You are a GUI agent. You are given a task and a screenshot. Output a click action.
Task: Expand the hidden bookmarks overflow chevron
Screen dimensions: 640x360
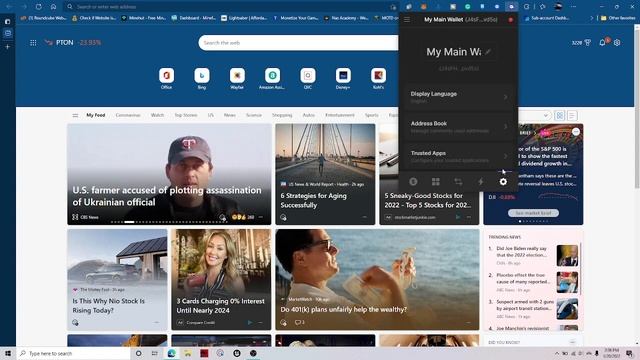point(591,18)
